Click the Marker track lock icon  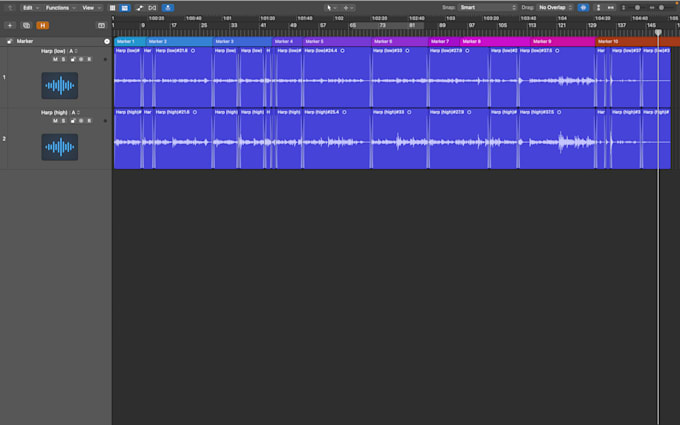pos(10,41)
